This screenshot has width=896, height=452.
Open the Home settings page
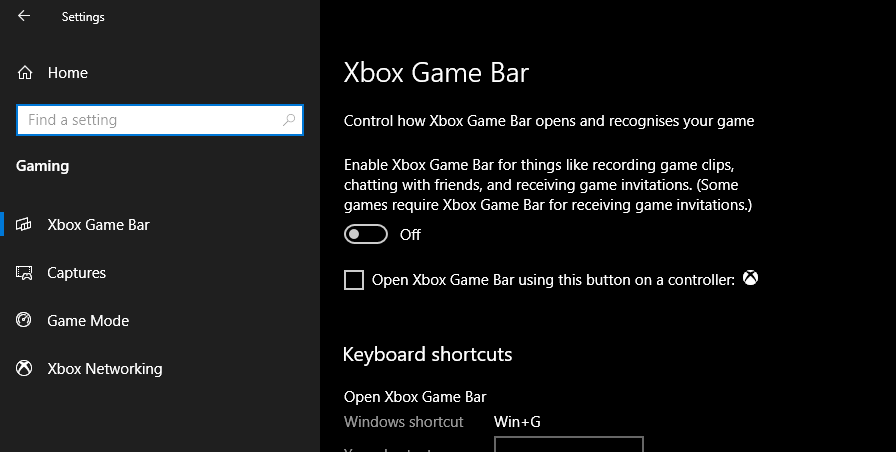point(67,73)
